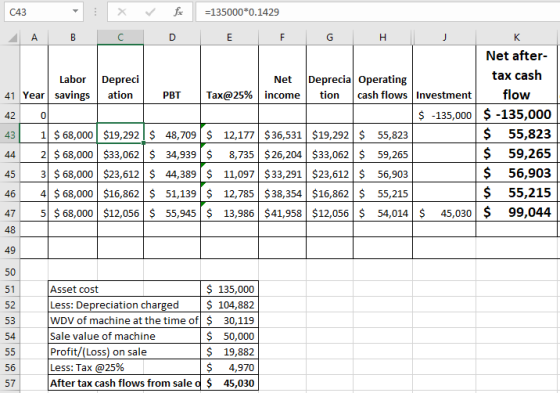
Task: Select column A header
Action: 34,37
